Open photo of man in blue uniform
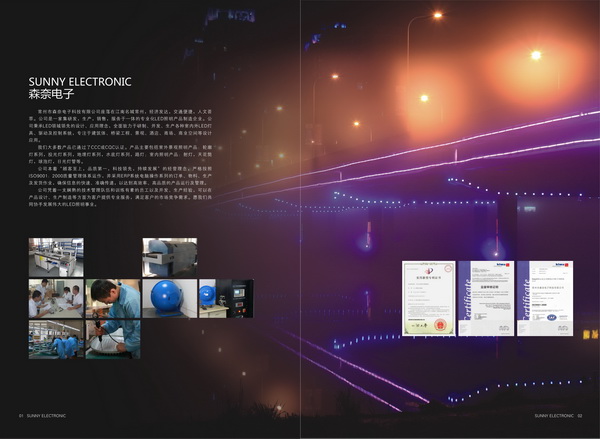The width and height of the screenshot is (600, 439). [113, 298]
